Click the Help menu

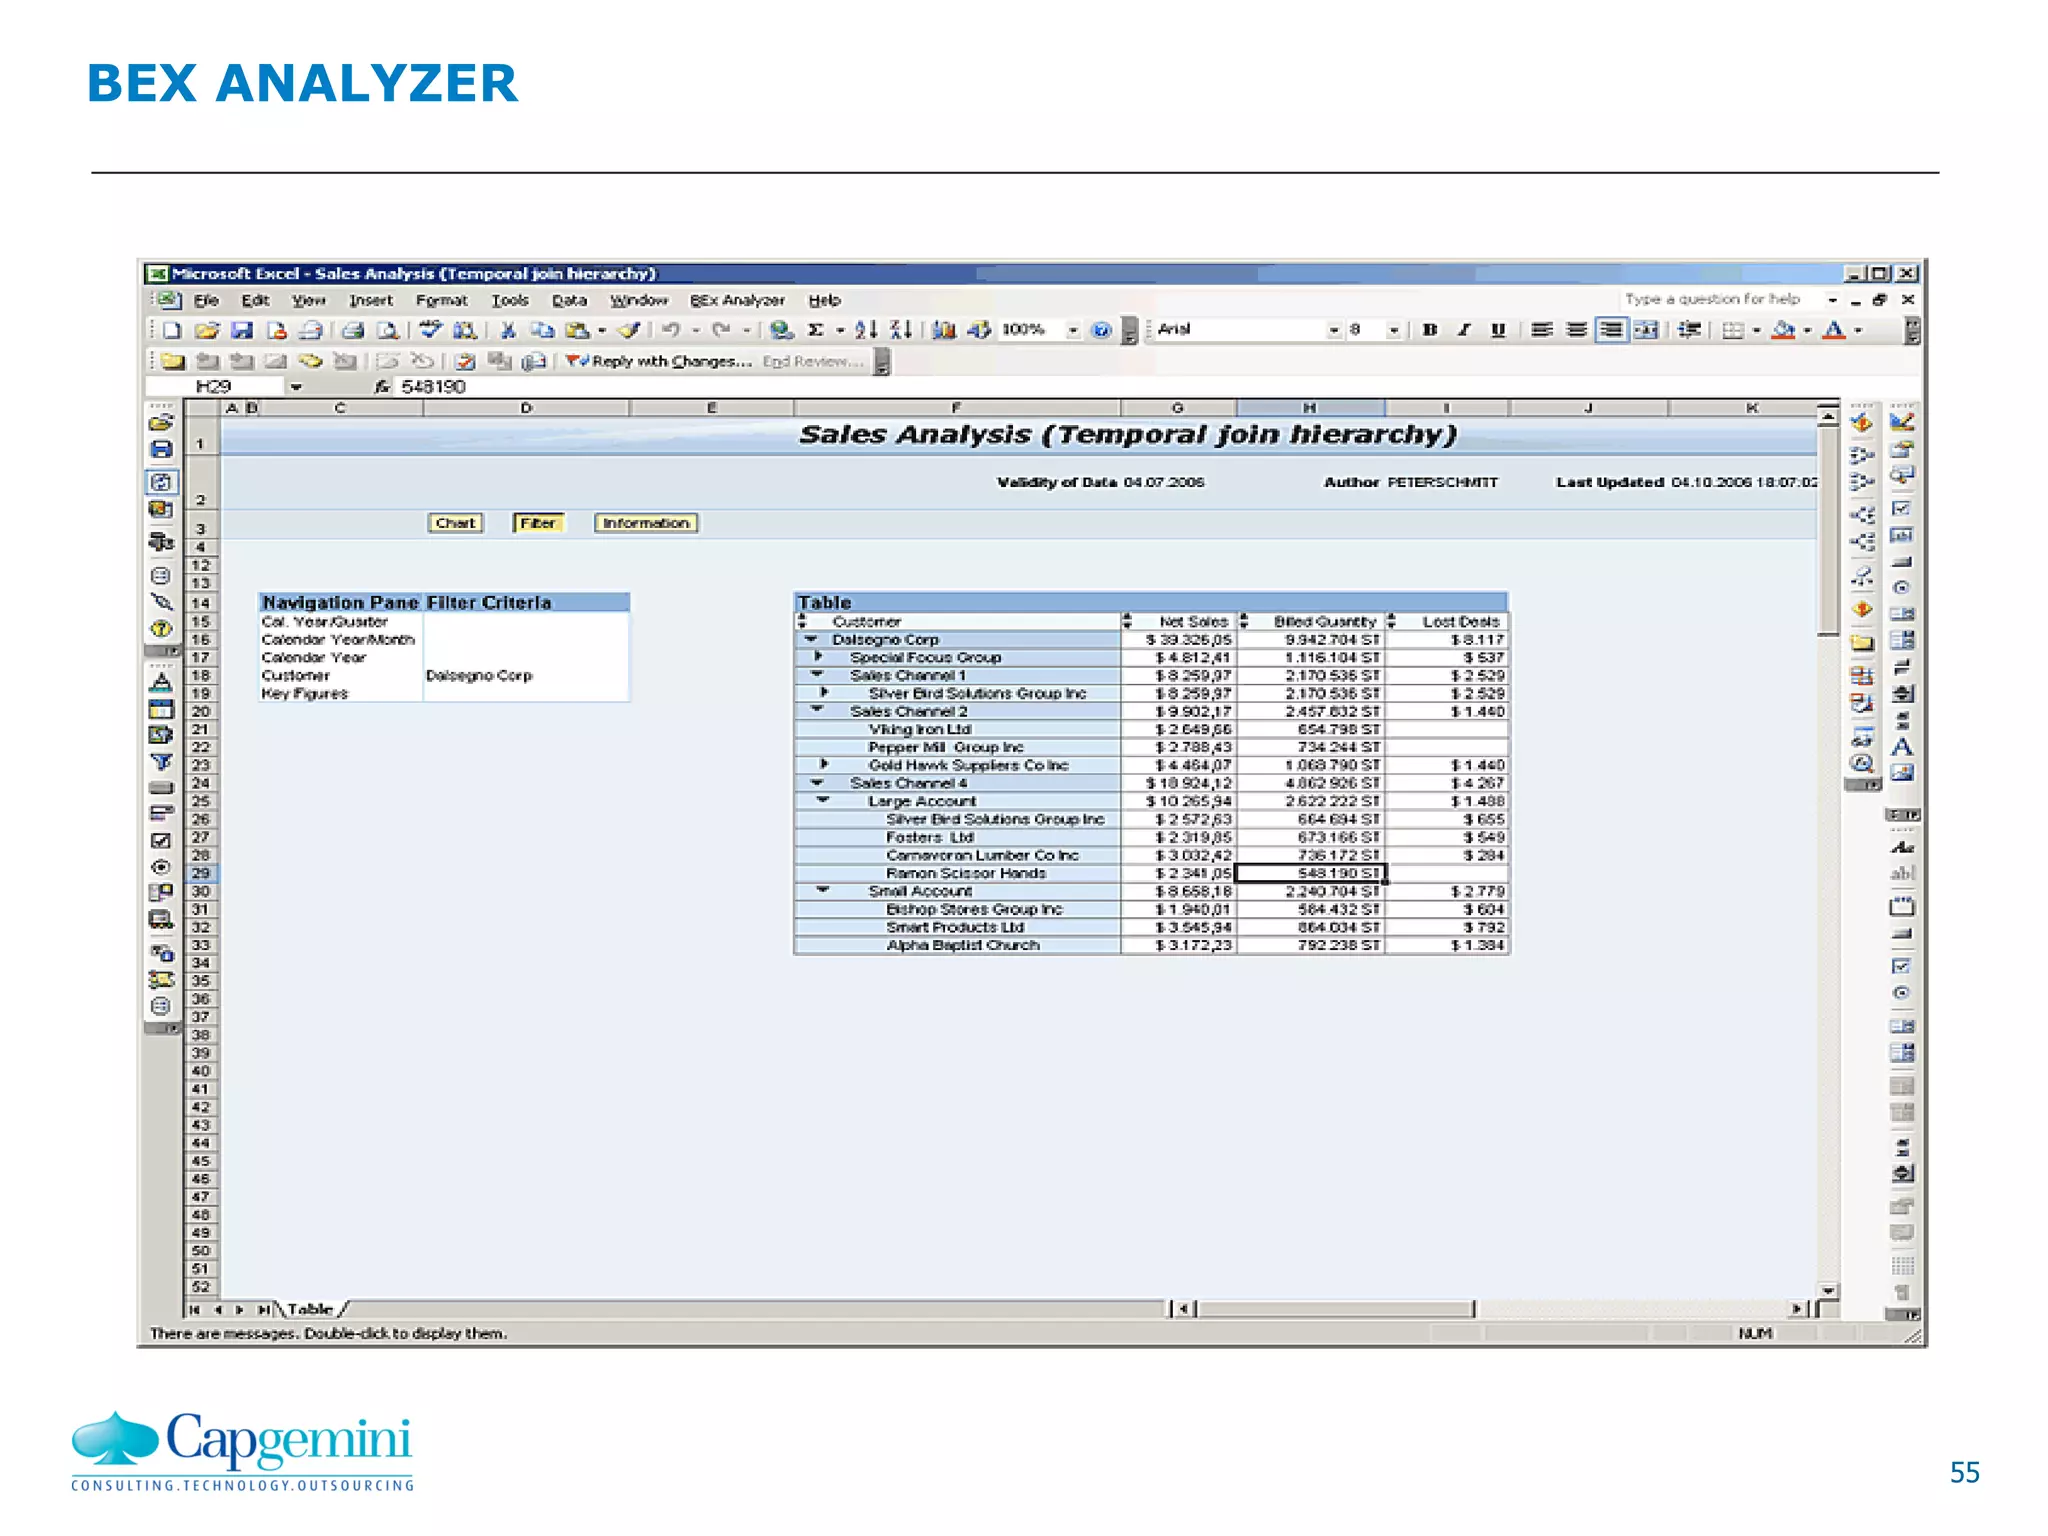tap(824, 300)
